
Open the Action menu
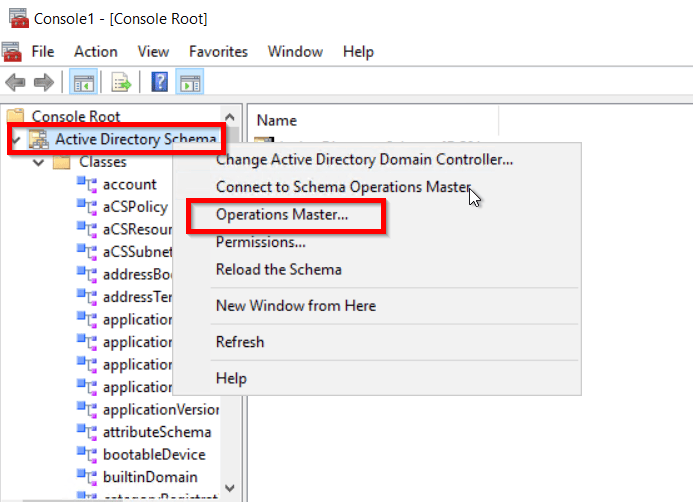95,52
